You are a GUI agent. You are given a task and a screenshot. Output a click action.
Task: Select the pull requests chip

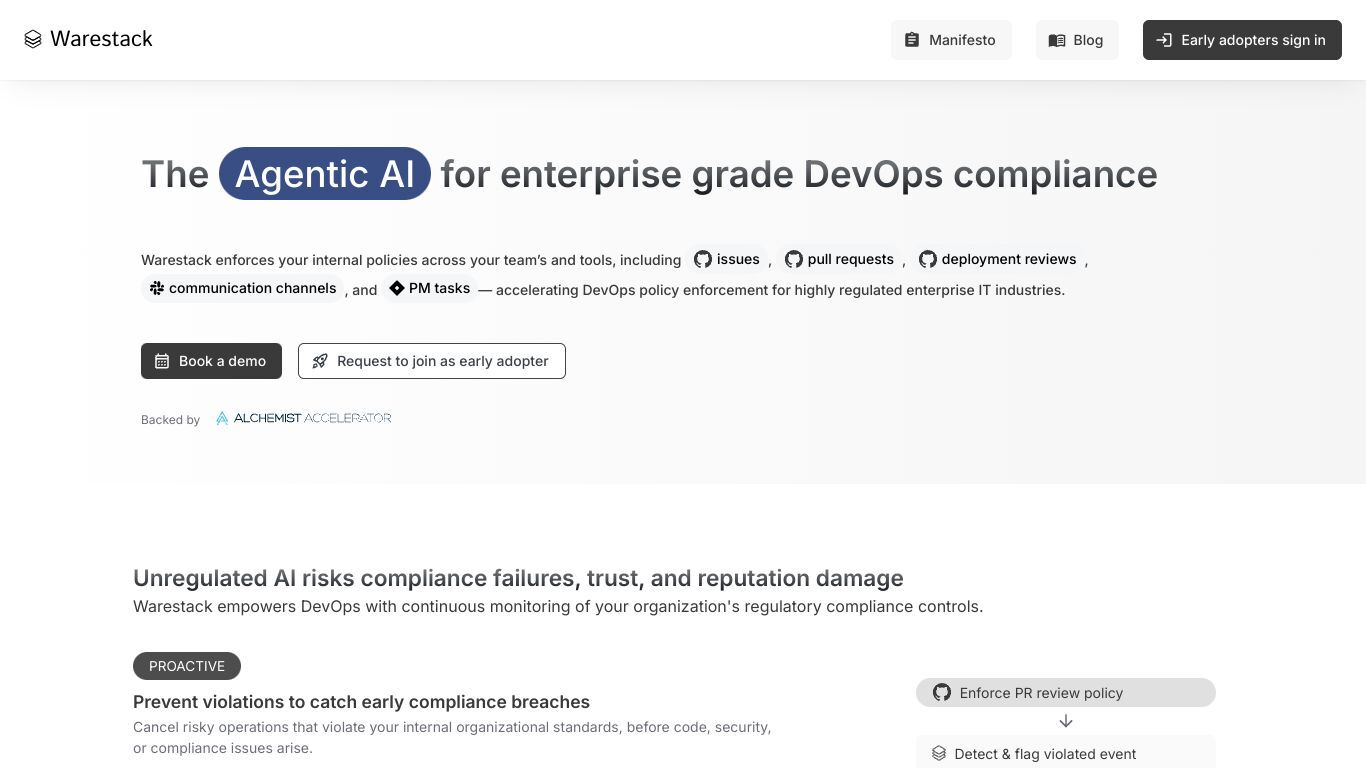point(839,259)
